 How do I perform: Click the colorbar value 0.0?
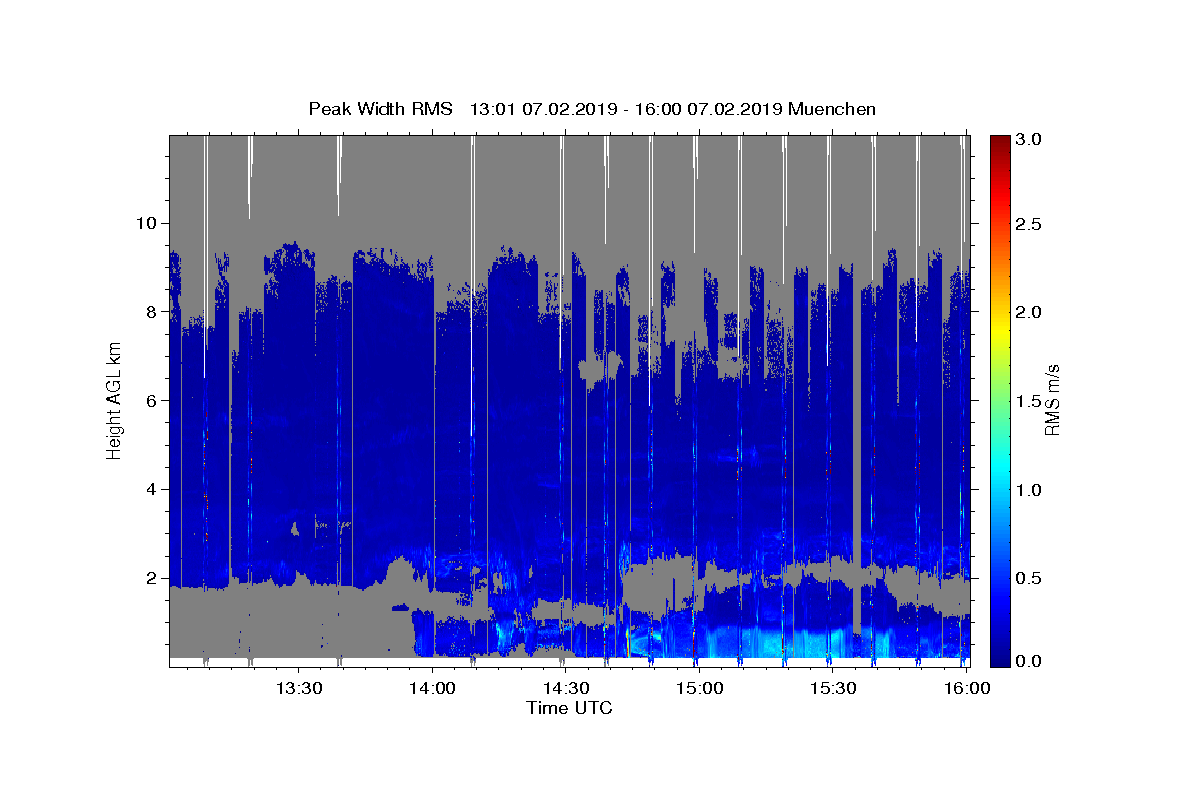click(x=1030, y=661)
